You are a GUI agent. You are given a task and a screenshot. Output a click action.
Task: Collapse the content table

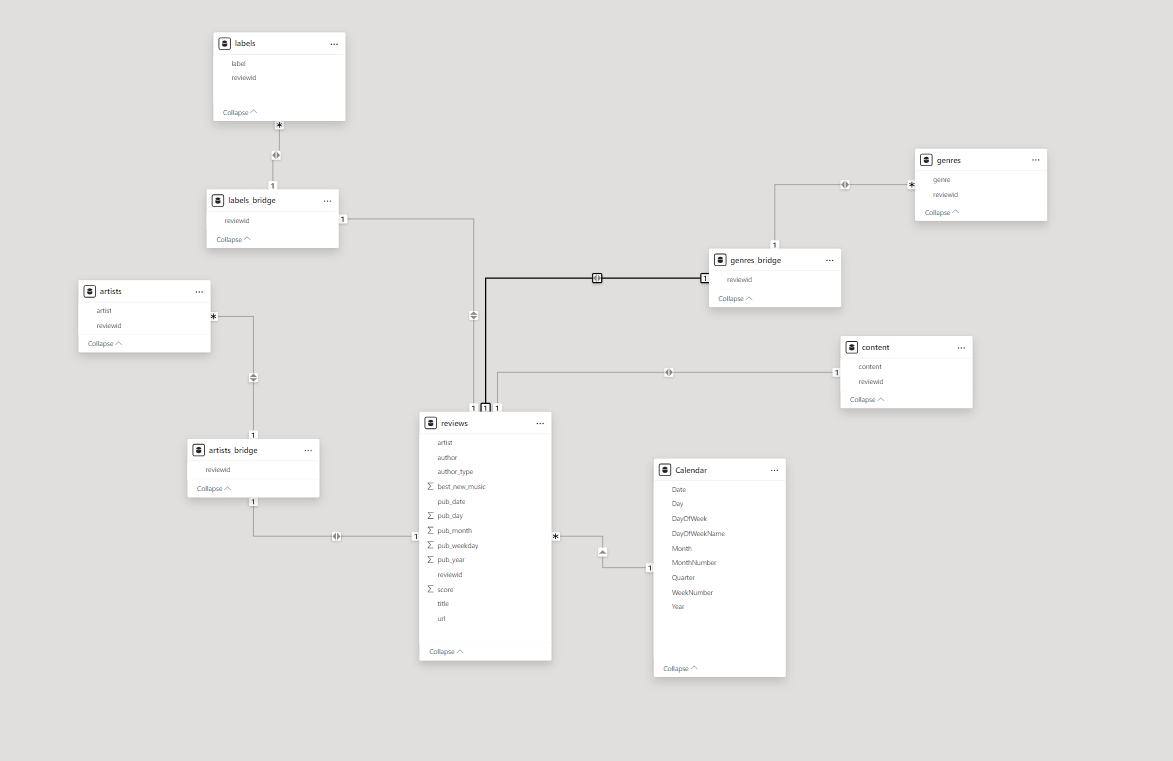[867, 400]
